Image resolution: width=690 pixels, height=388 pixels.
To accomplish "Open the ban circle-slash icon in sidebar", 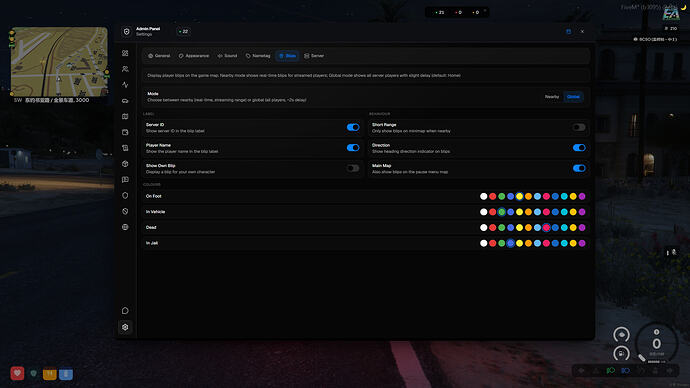I will pos(125,211).
